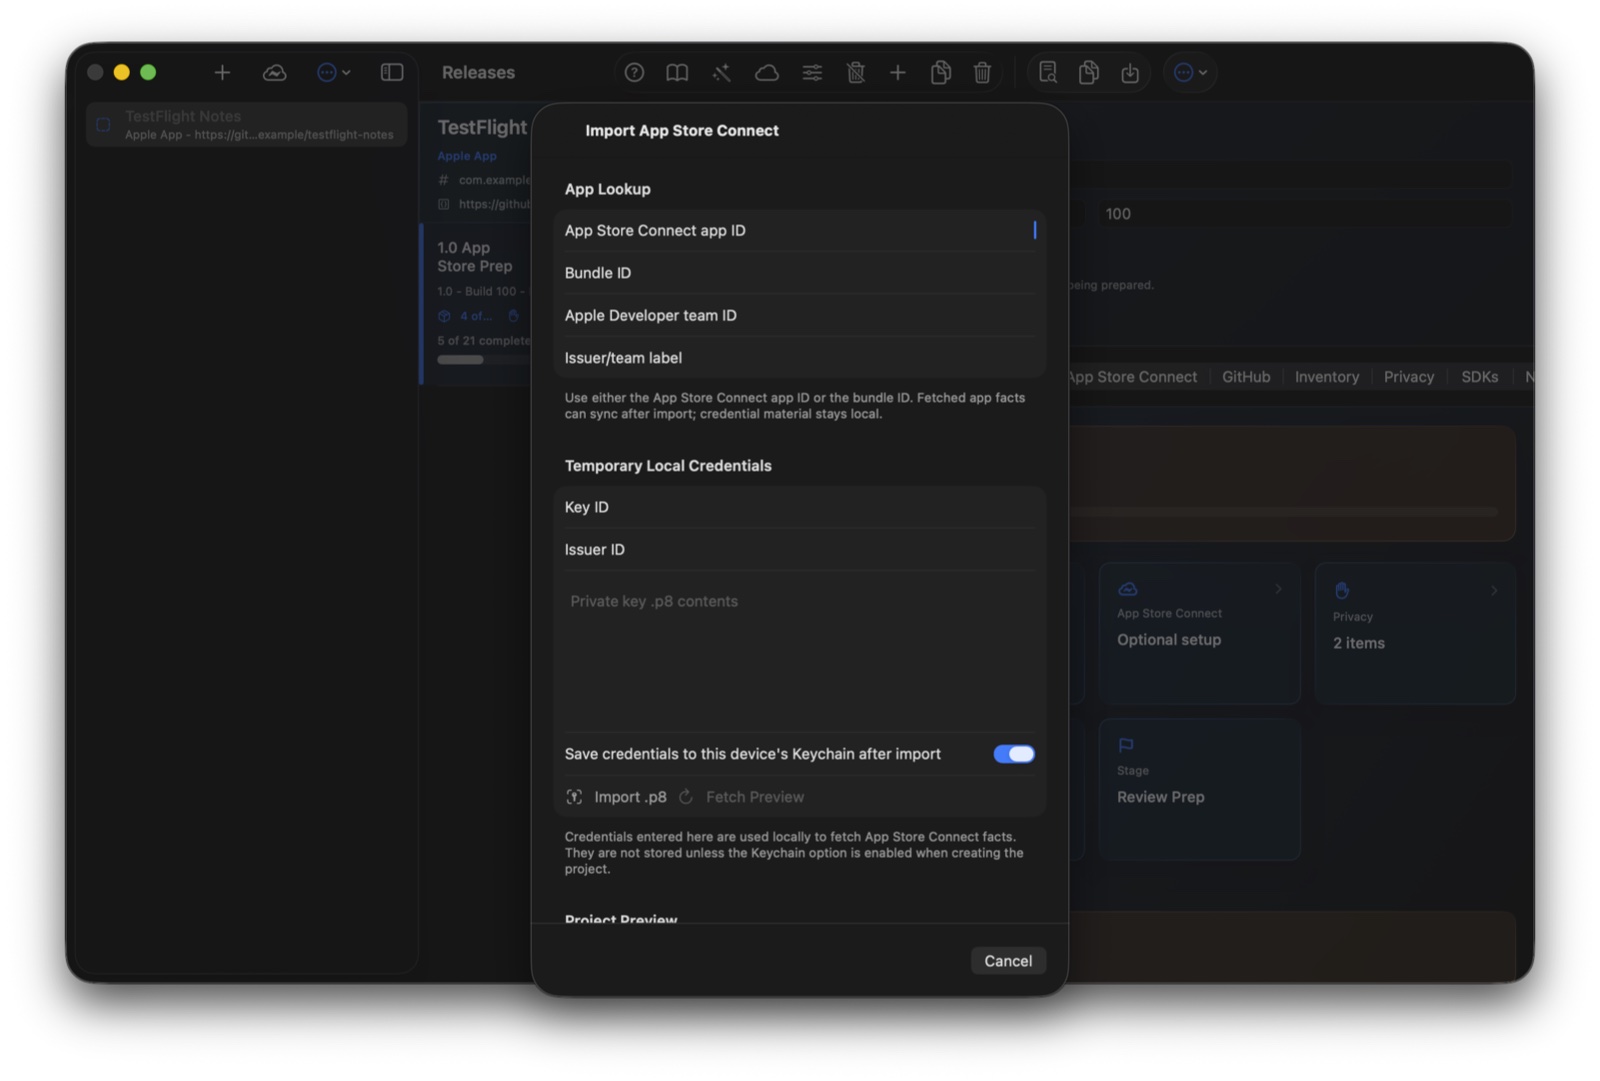Click the download export tray icon
Image resolution: width=1600 pixels, height=1081 pixels.
[x=1130, y=72]
